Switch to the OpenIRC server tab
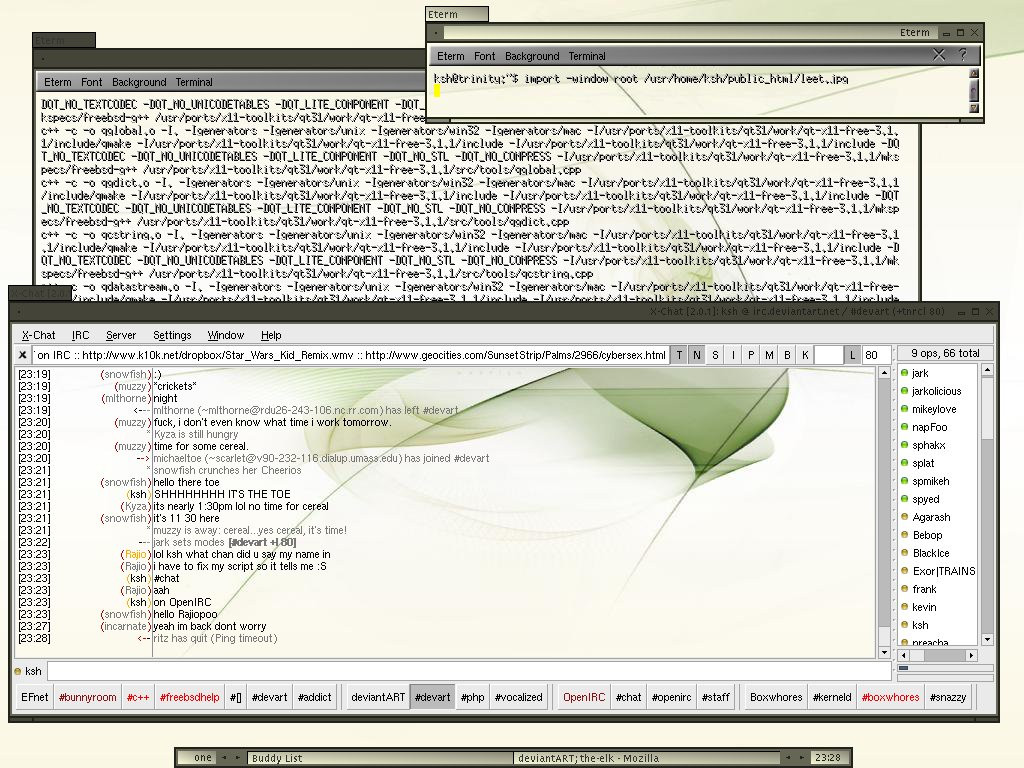 coord(584,697)
